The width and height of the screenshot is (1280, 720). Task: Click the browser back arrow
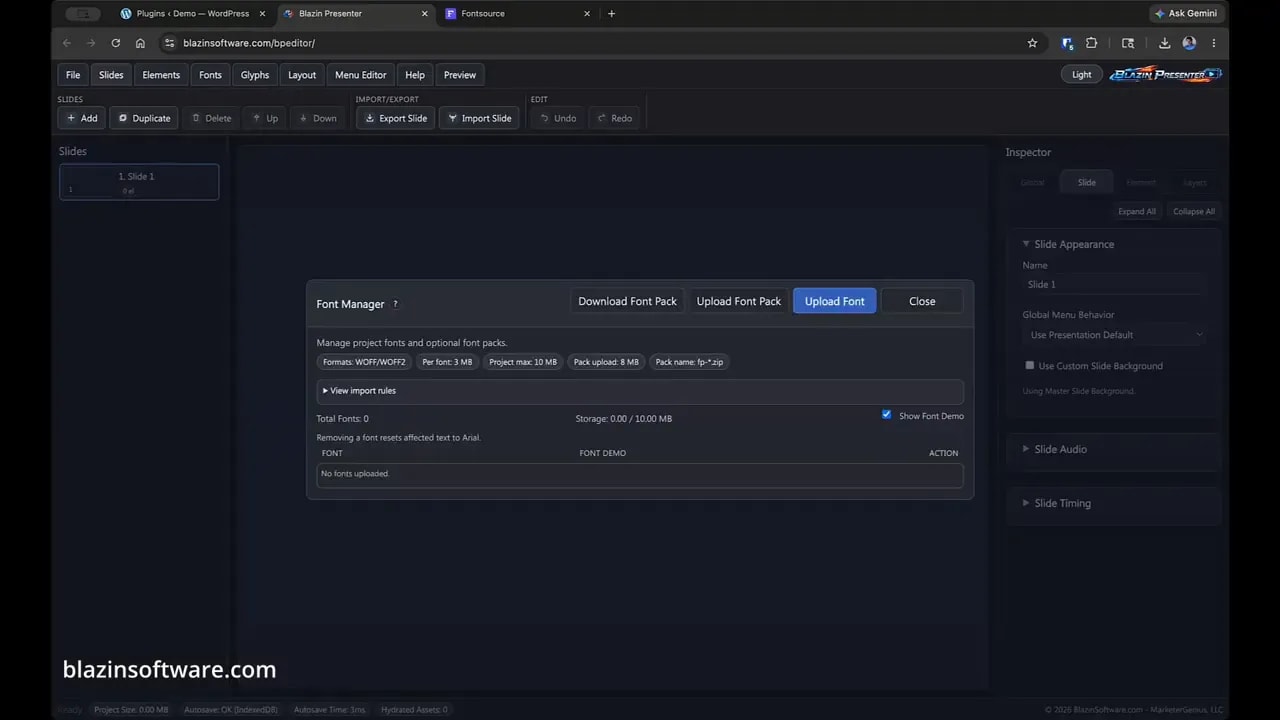pos(67,43)
